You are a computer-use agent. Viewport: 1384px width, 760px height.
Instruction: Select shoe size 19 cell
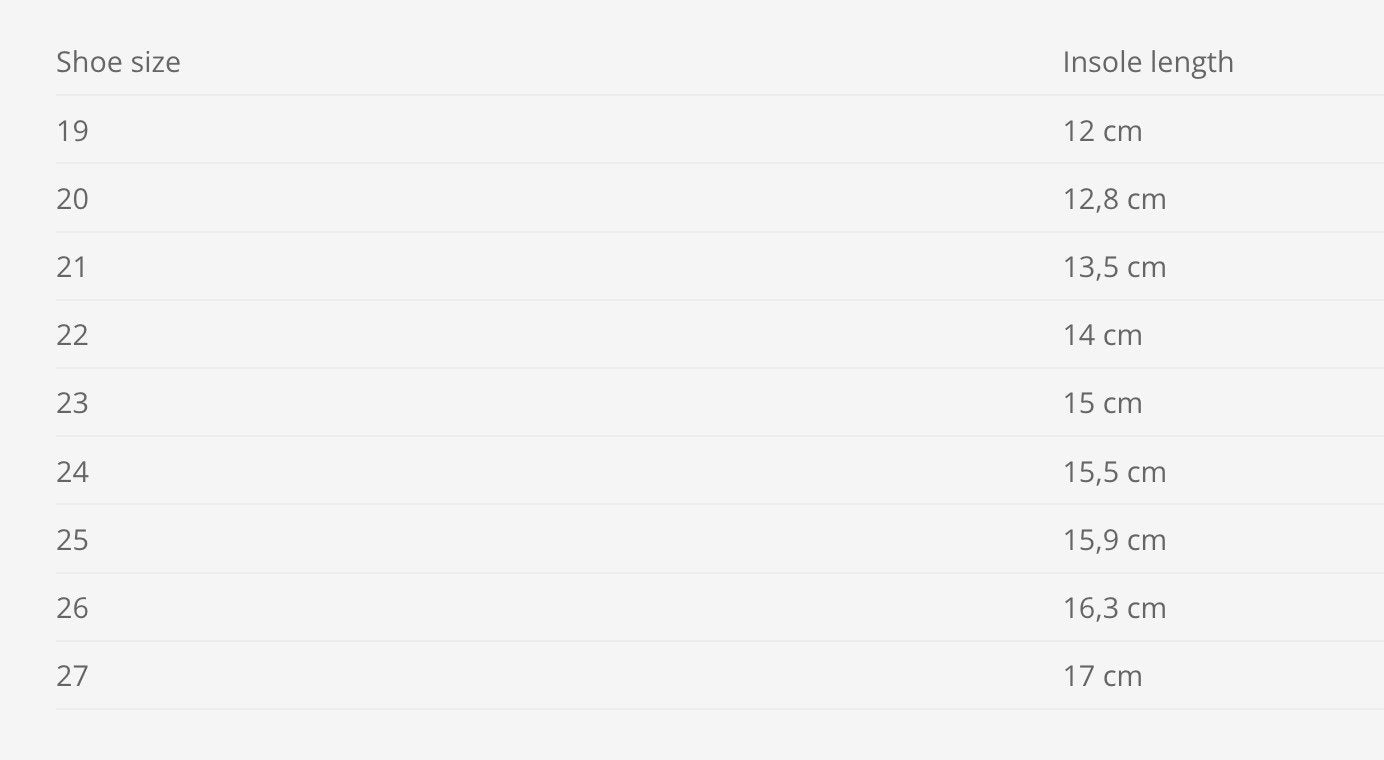click(x=72, y=131)
